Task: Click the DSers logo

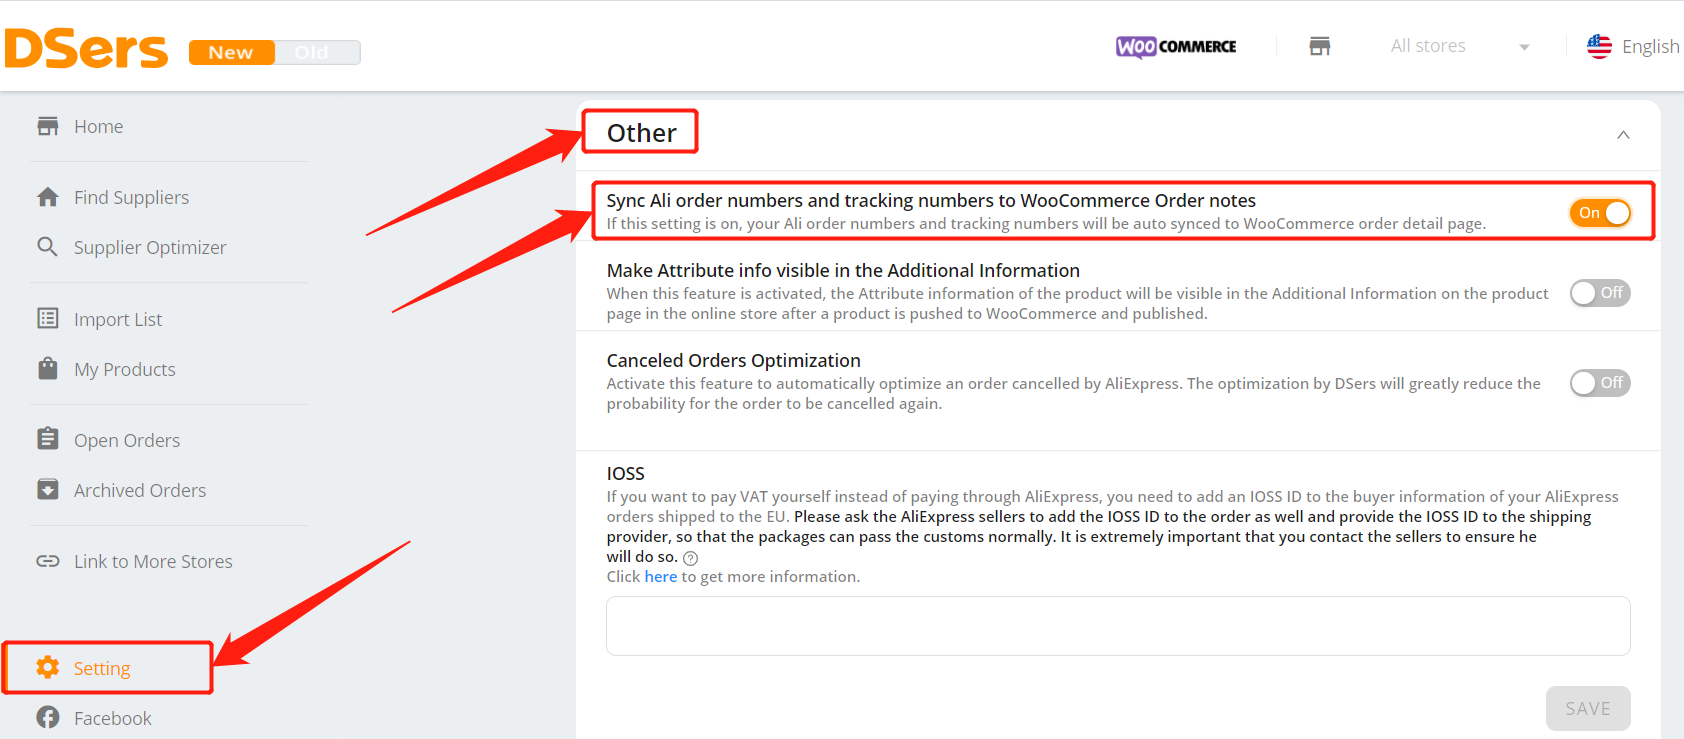Action: pyautogui.click(x=86, y=48)
